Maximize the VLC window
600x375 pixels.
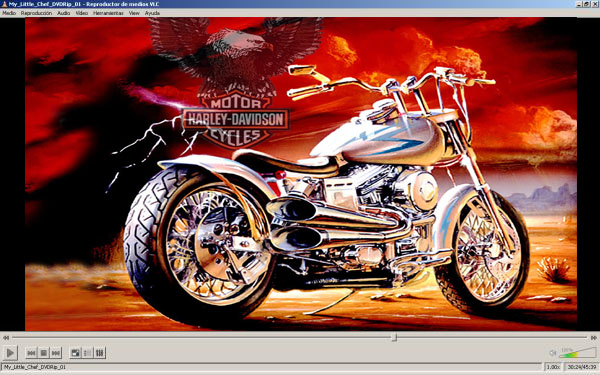587,4
